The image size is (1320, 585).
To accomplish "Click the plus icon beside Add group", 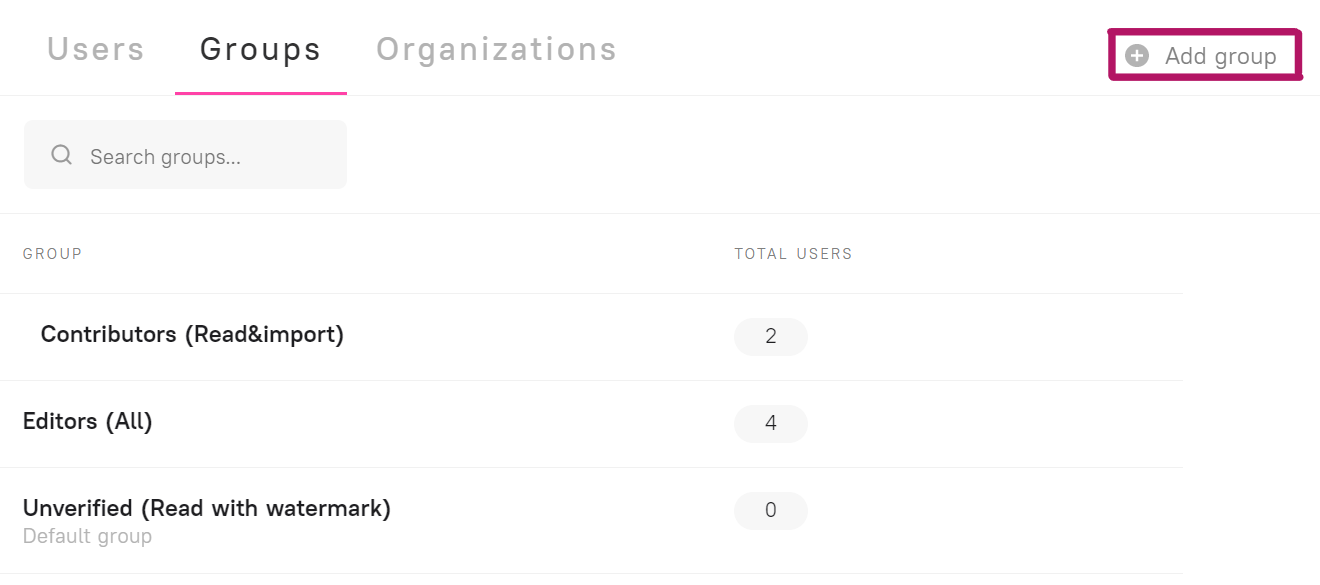I will click(1137, 56).
